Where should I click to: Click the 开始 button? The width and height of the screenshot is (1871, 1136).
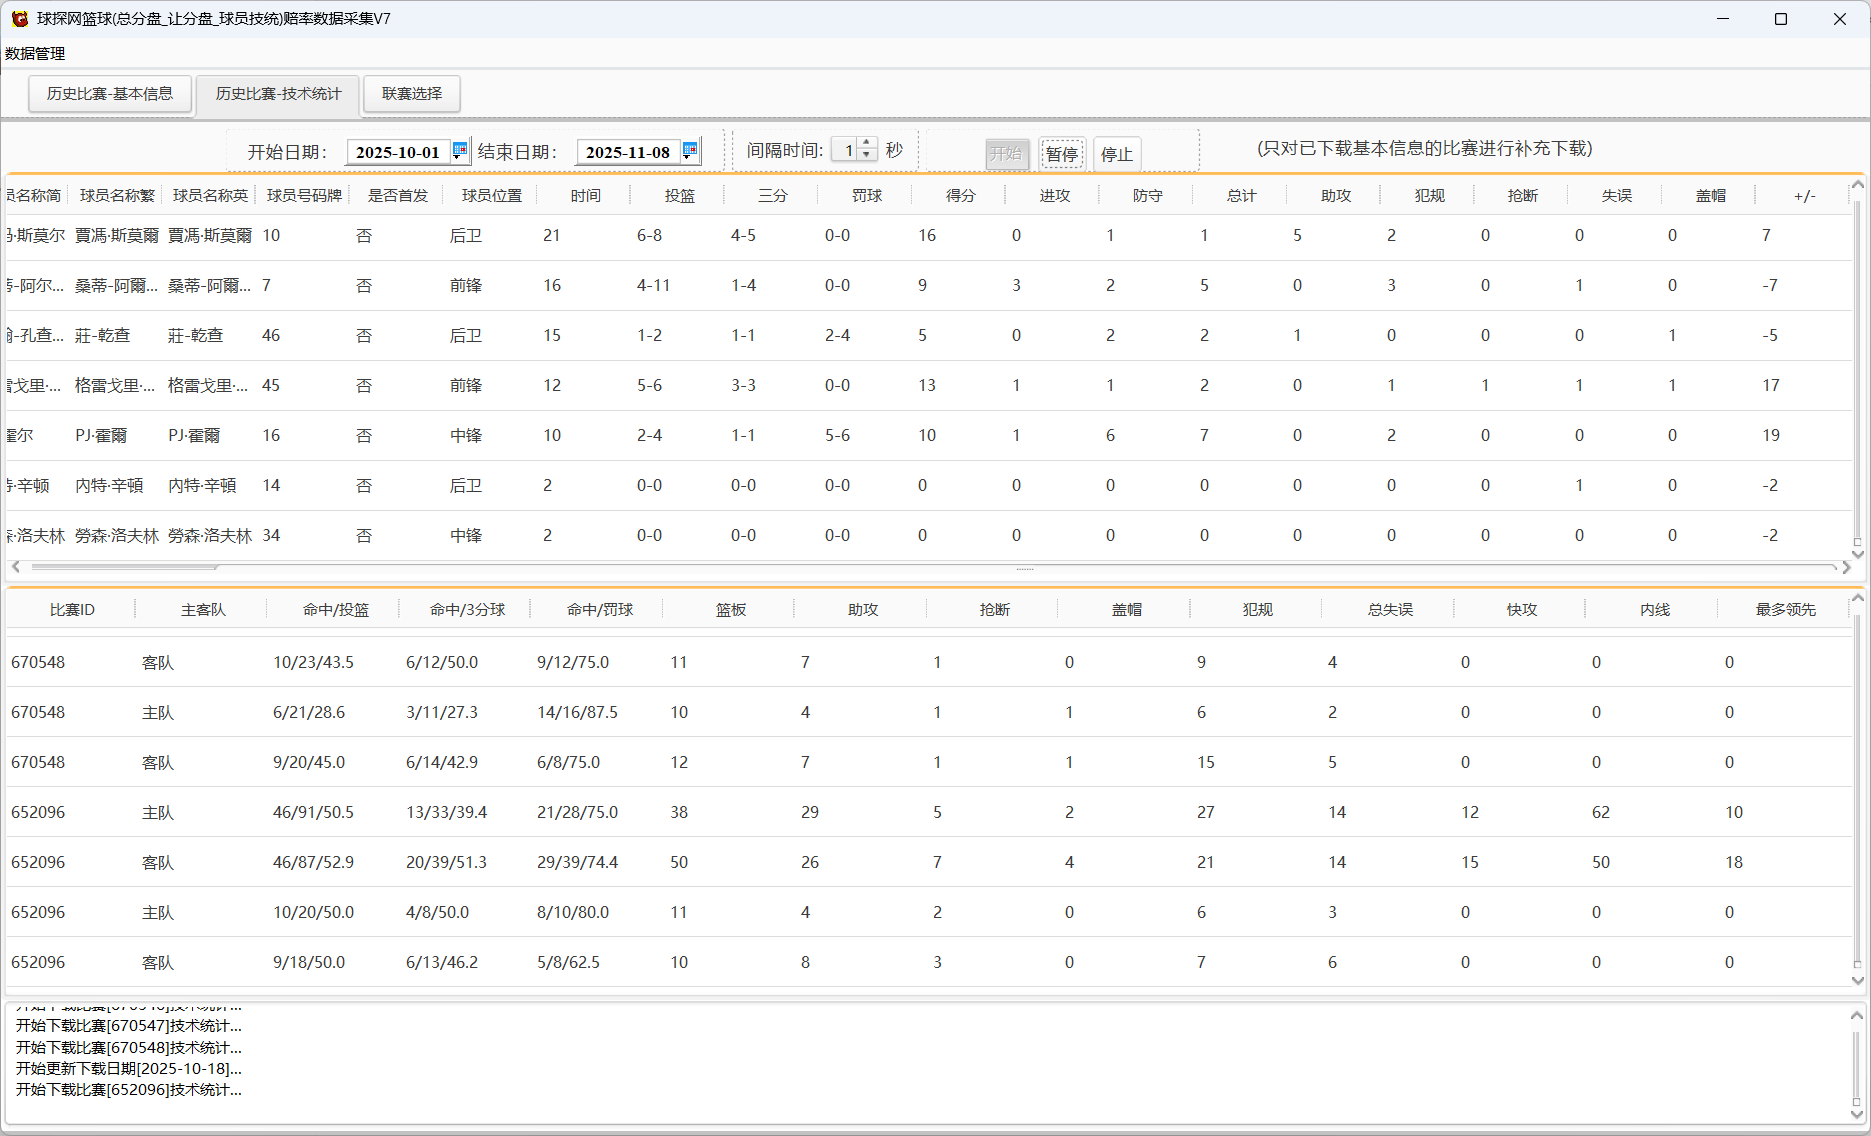[1007, 154]
